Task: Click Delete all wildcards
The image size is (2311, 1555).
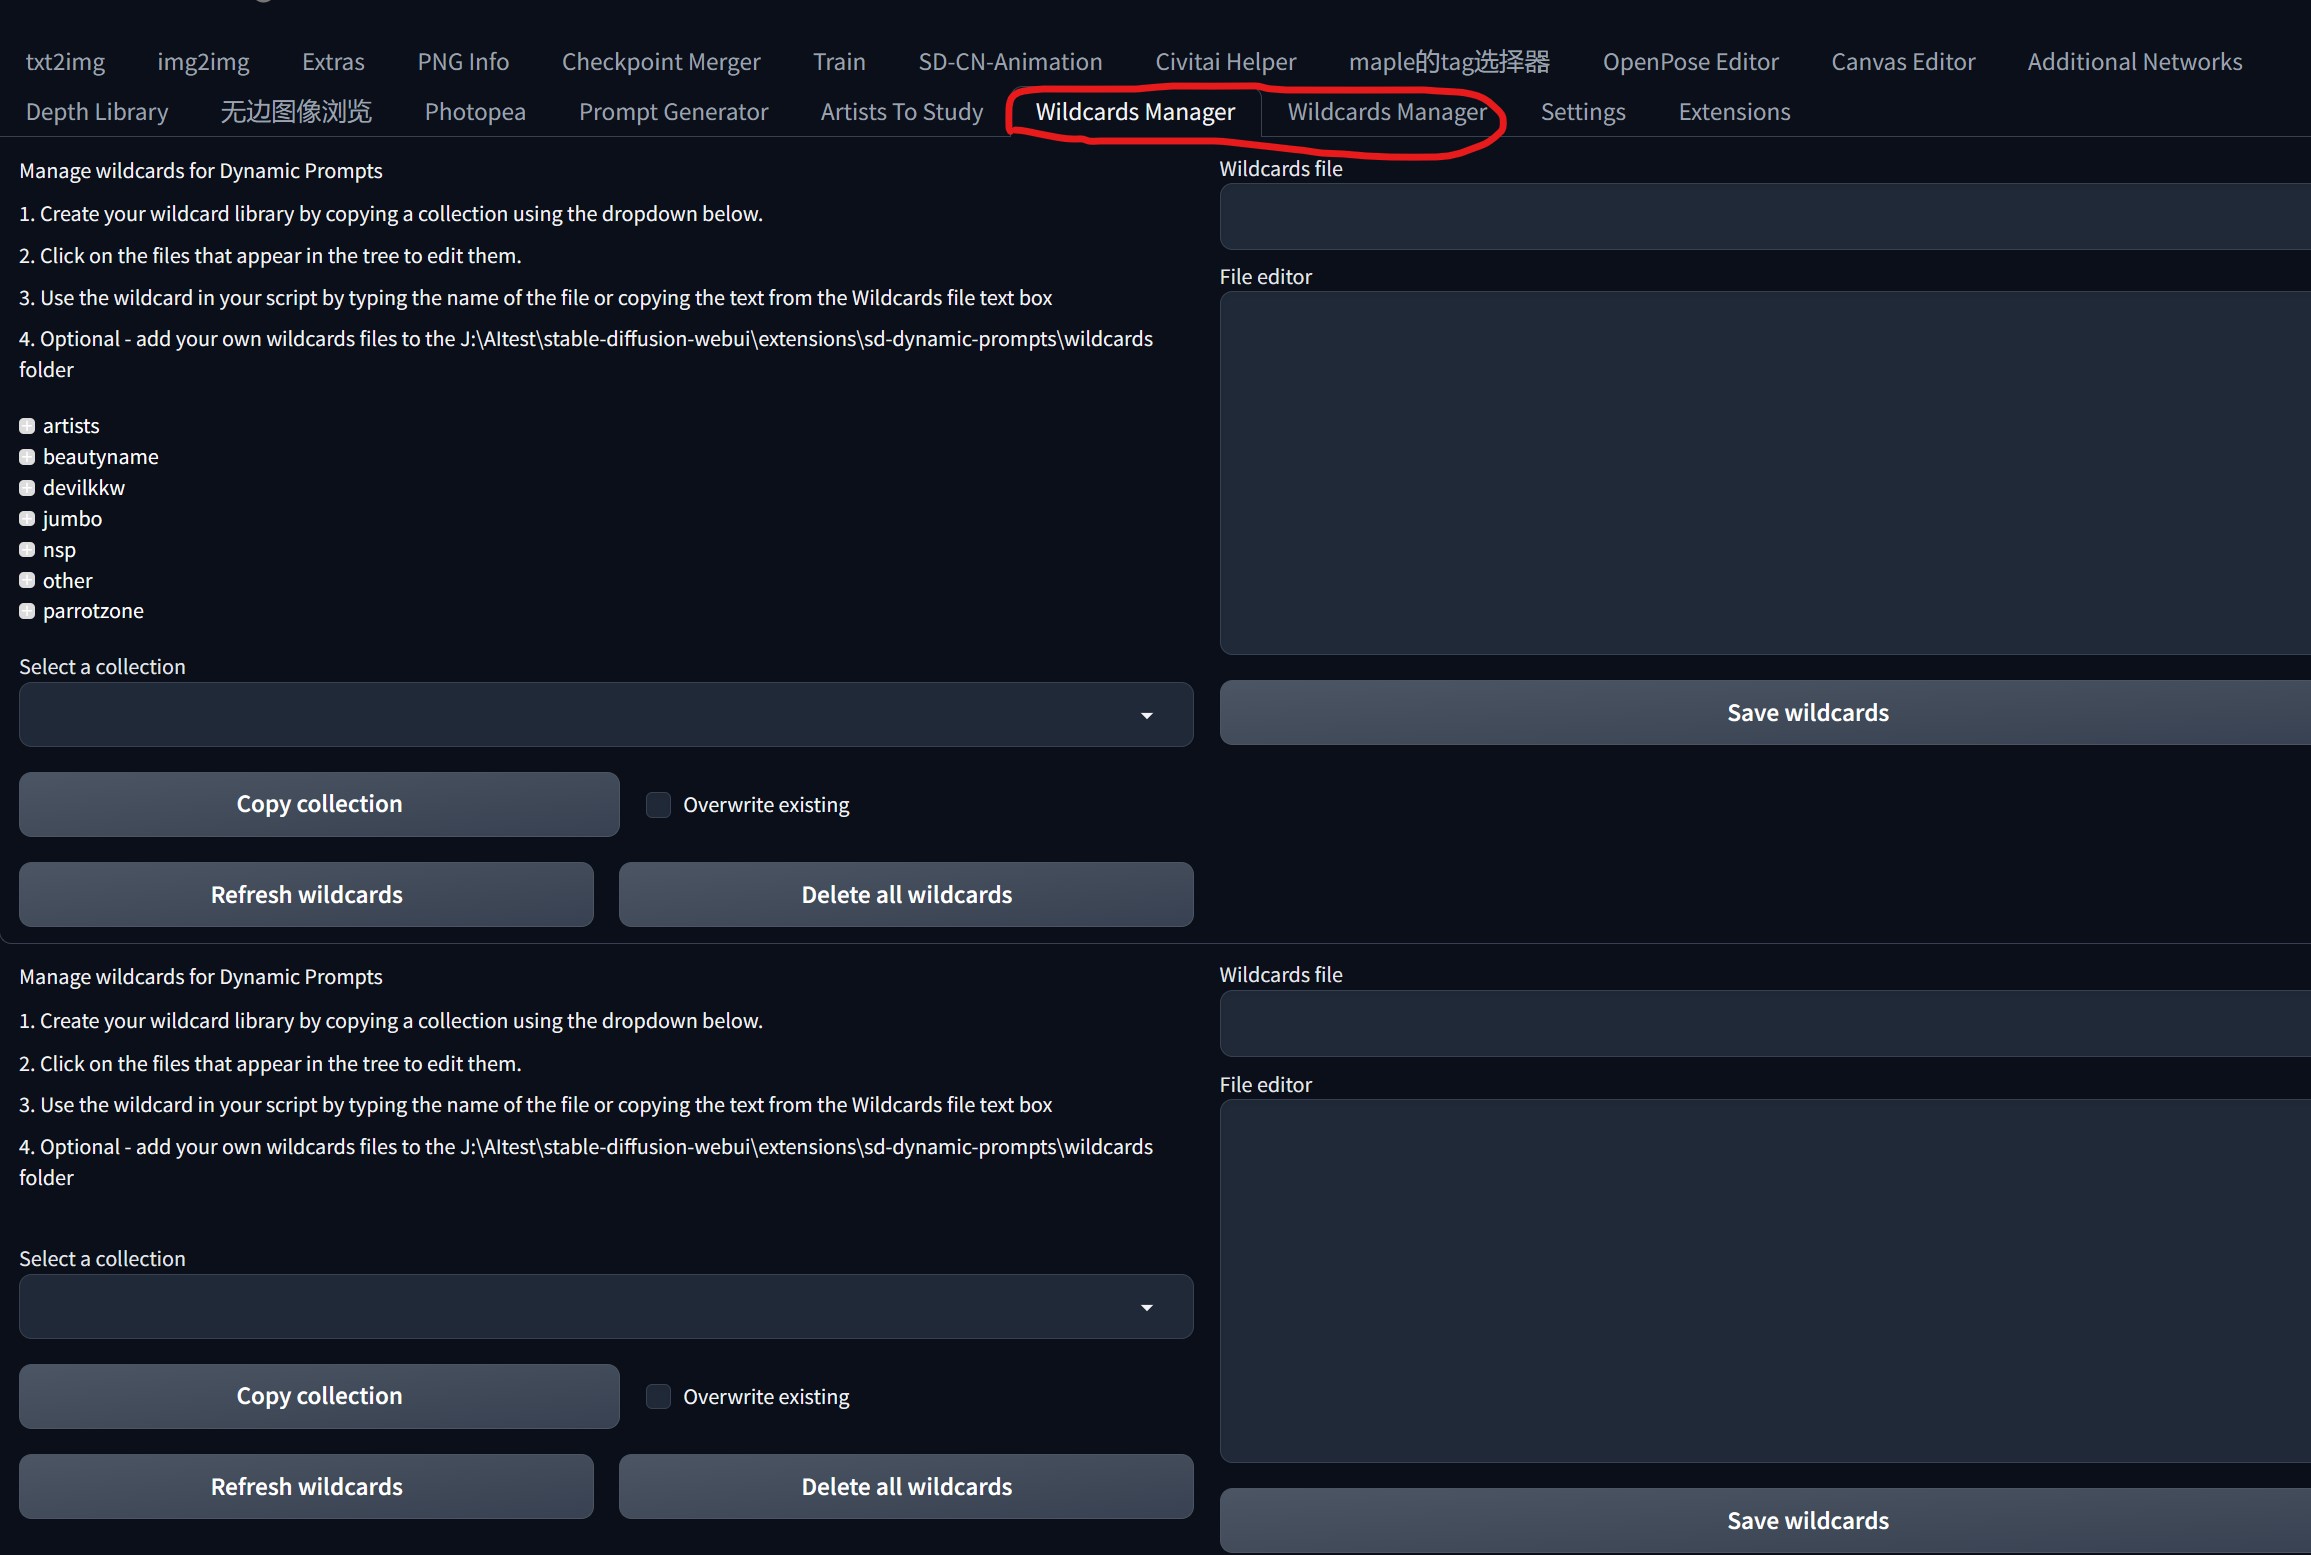Action: tap(906, 894)
